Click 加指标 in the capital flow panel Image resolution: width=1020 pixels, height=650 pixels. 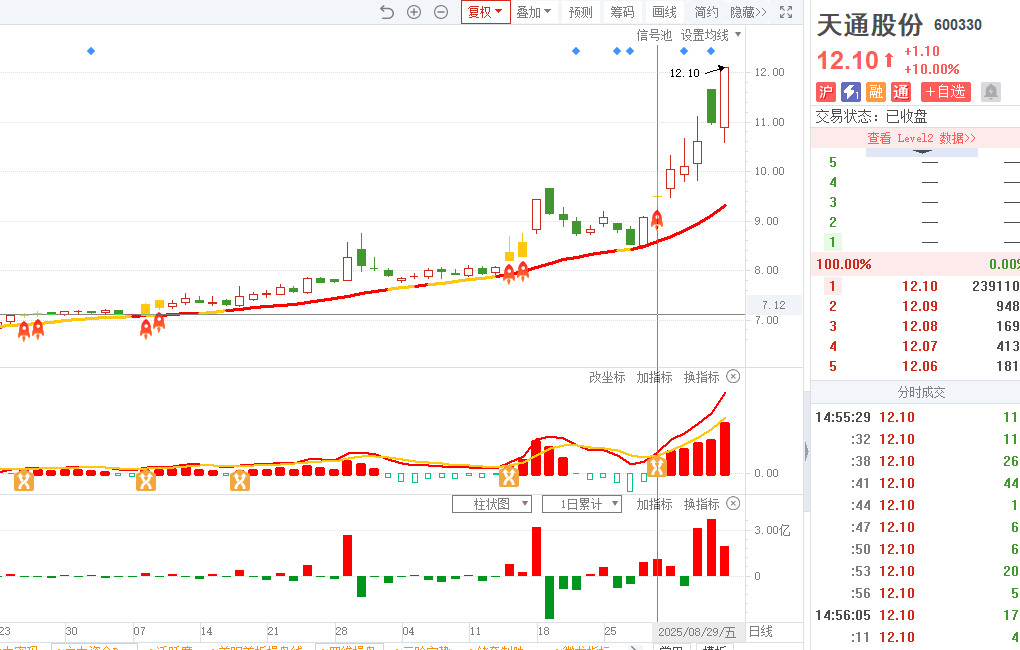(x=654, y=504)
